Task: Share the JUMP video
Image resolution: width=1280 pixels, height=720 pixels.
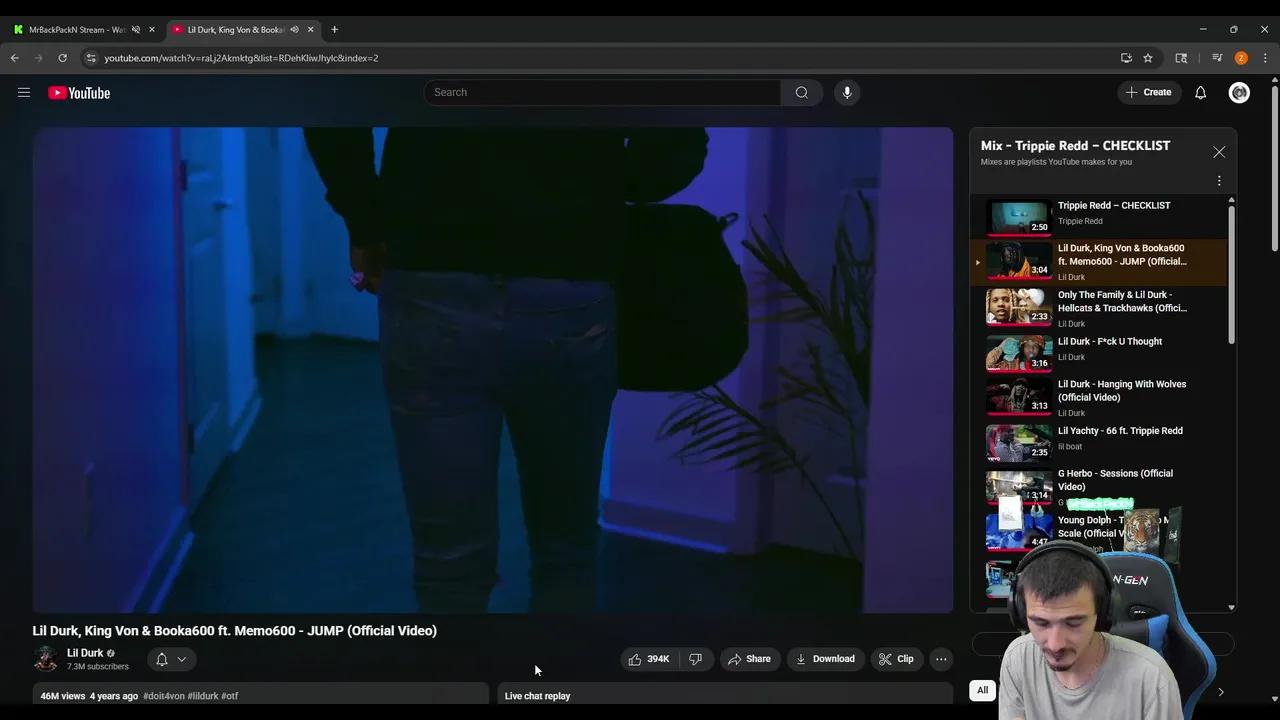Action: click(x=750, y=659)
